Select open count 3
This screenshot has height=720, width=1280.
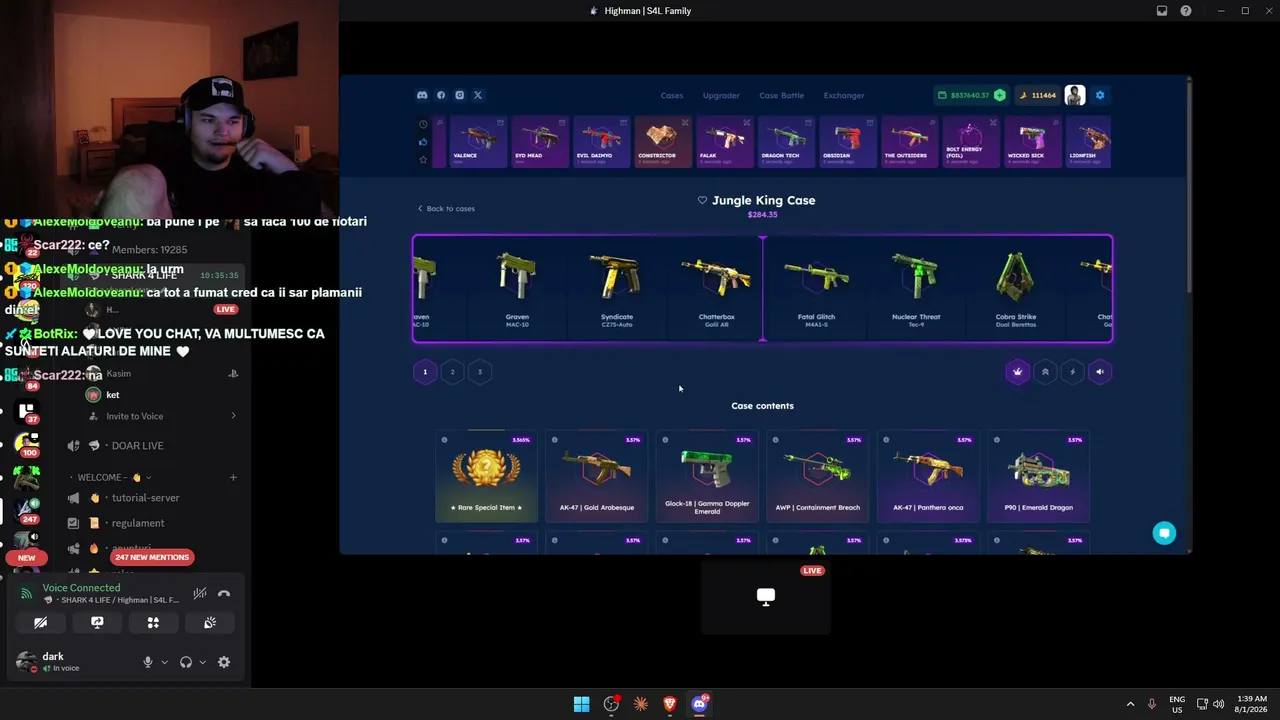480,372
